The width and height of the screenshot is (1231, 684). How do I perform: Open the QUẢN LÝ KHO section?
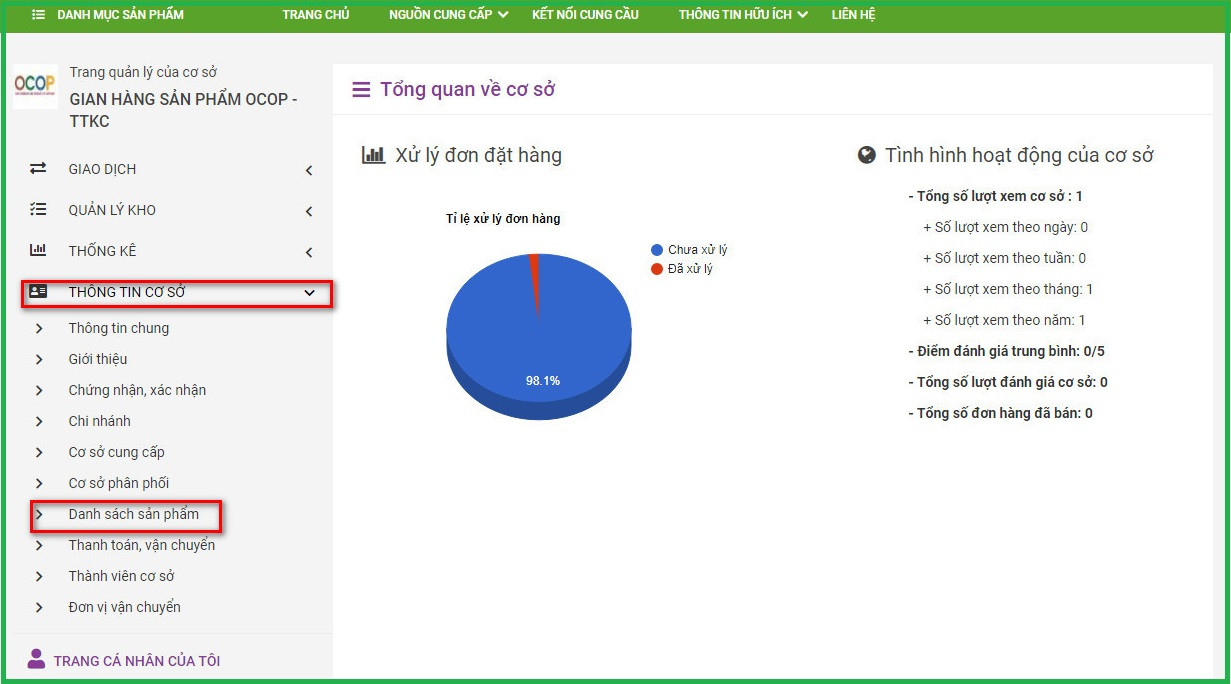point(112,210)
